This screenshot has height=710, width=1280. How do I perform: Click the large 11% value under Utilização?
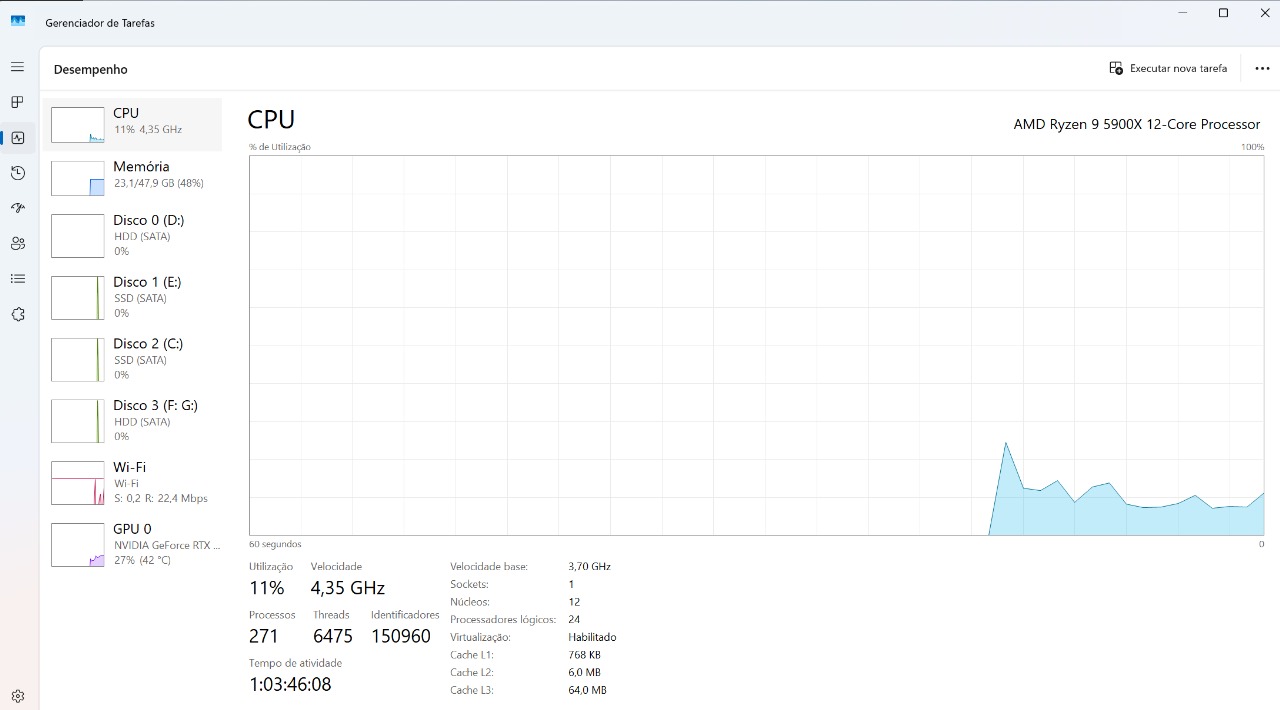pos(267,588)
